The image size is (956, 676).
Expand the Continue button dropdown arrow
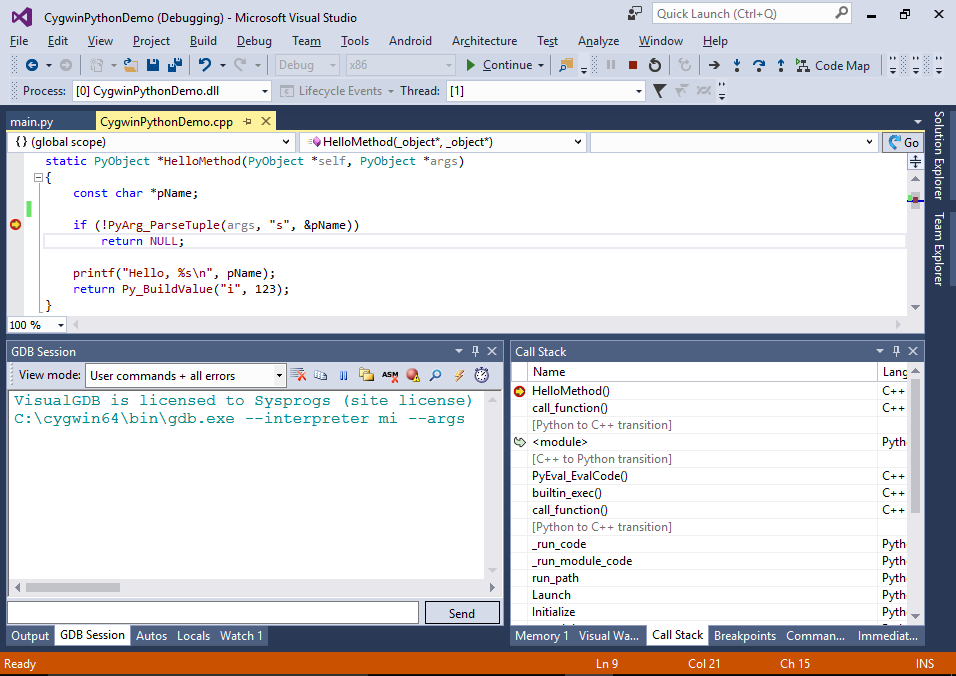(541, 65)
